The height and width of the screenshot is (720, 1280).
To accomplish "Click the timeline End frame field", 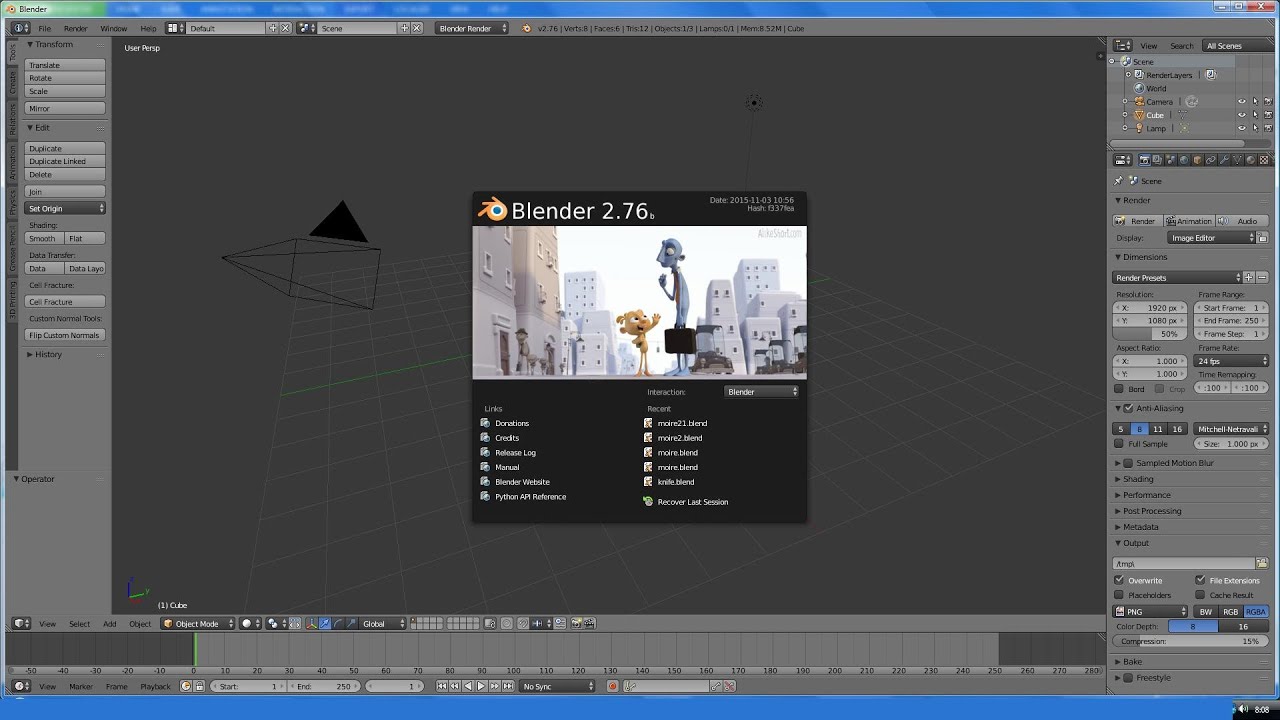I will (x=326, y=686).
